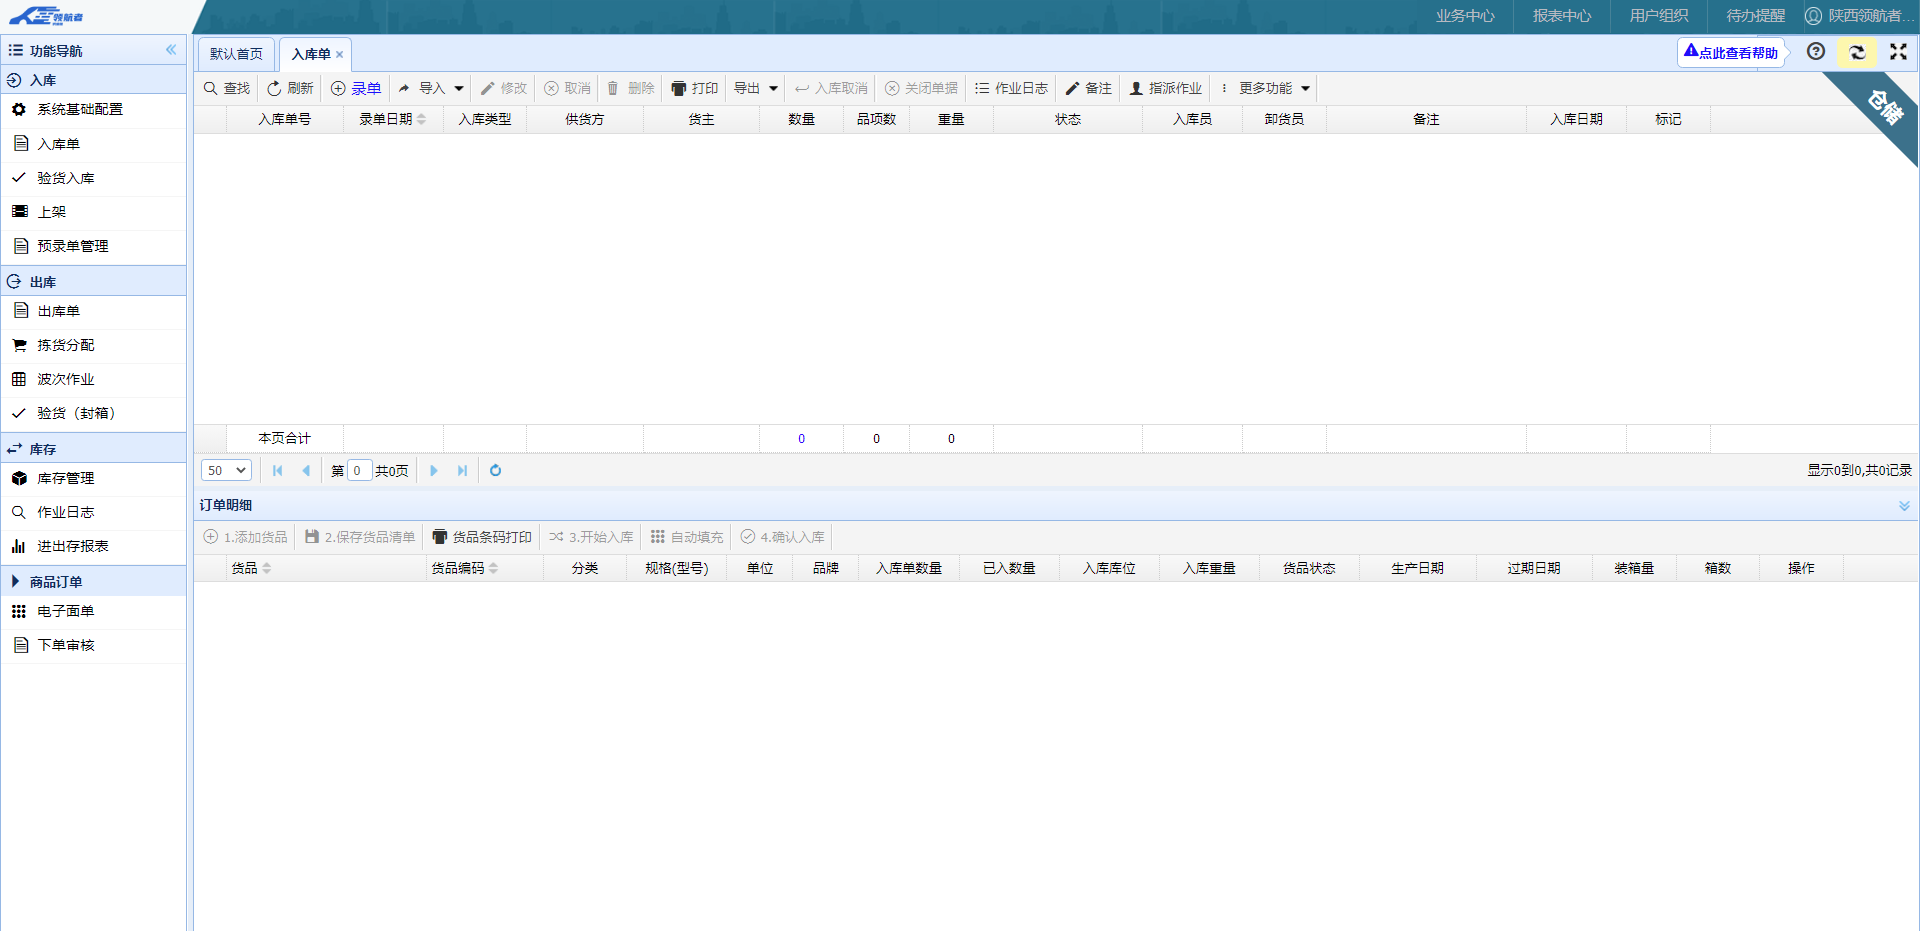Open 用户组织 in the top menu

[1659, 16]
